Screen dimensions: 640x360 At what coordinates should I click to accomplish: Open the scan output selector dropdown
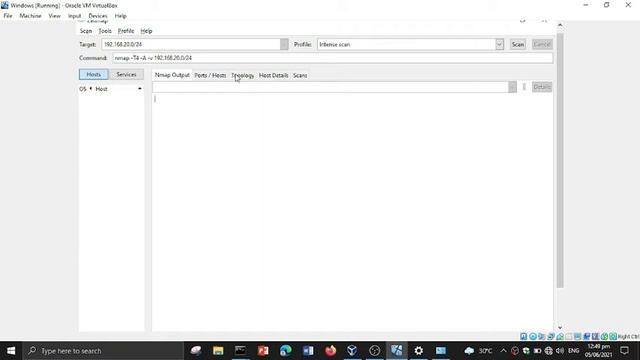pyautogui.click(x=512, y=87)
